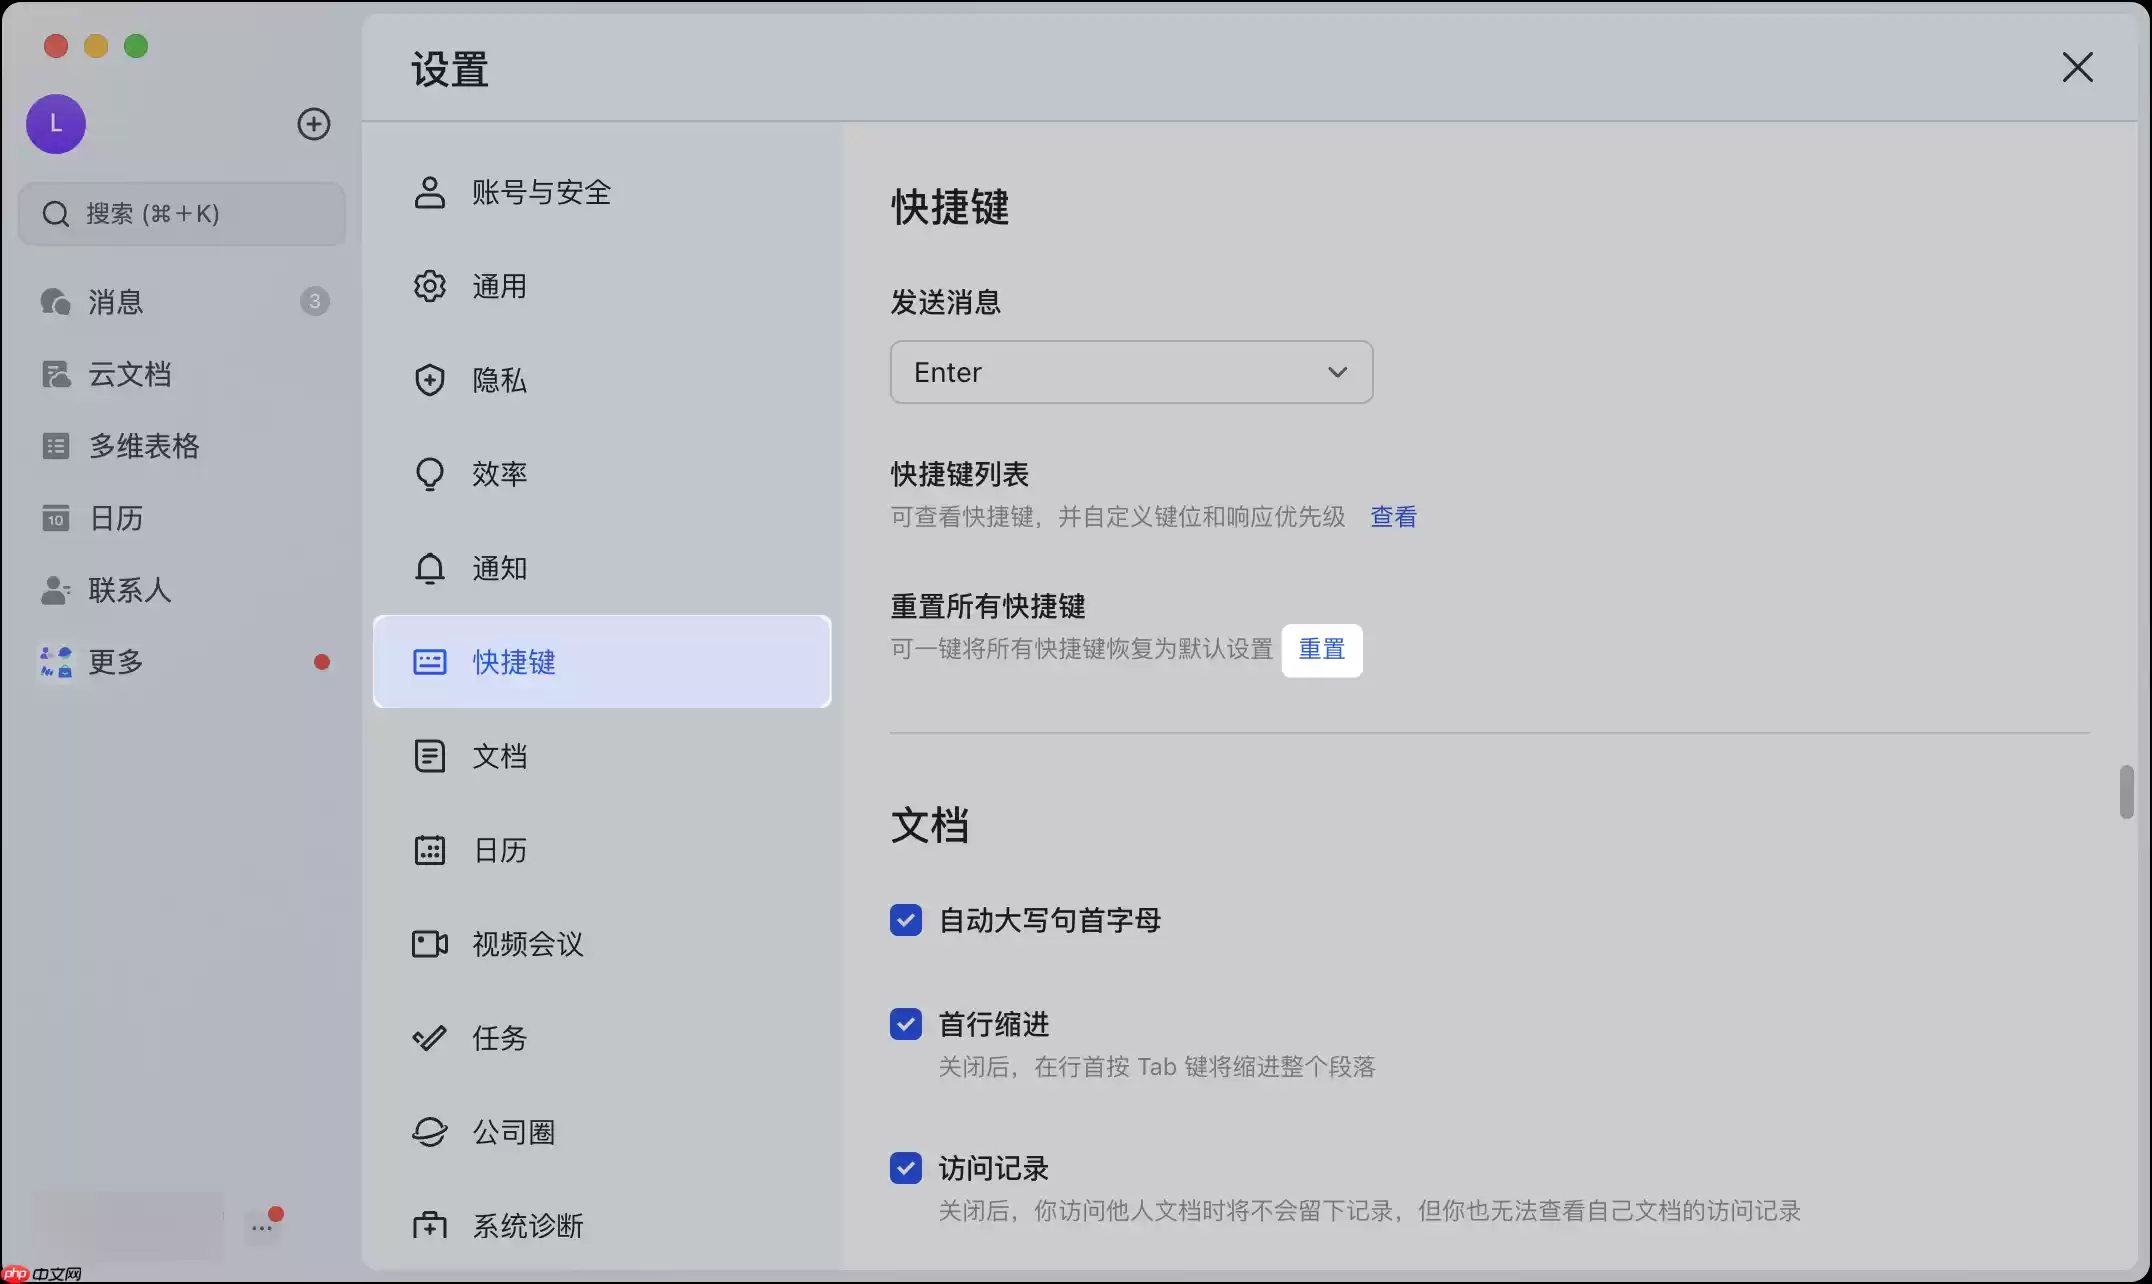Select 联系人 in the sidebar
Viewport: 2152px width, 1284px height.
point(129,590)
